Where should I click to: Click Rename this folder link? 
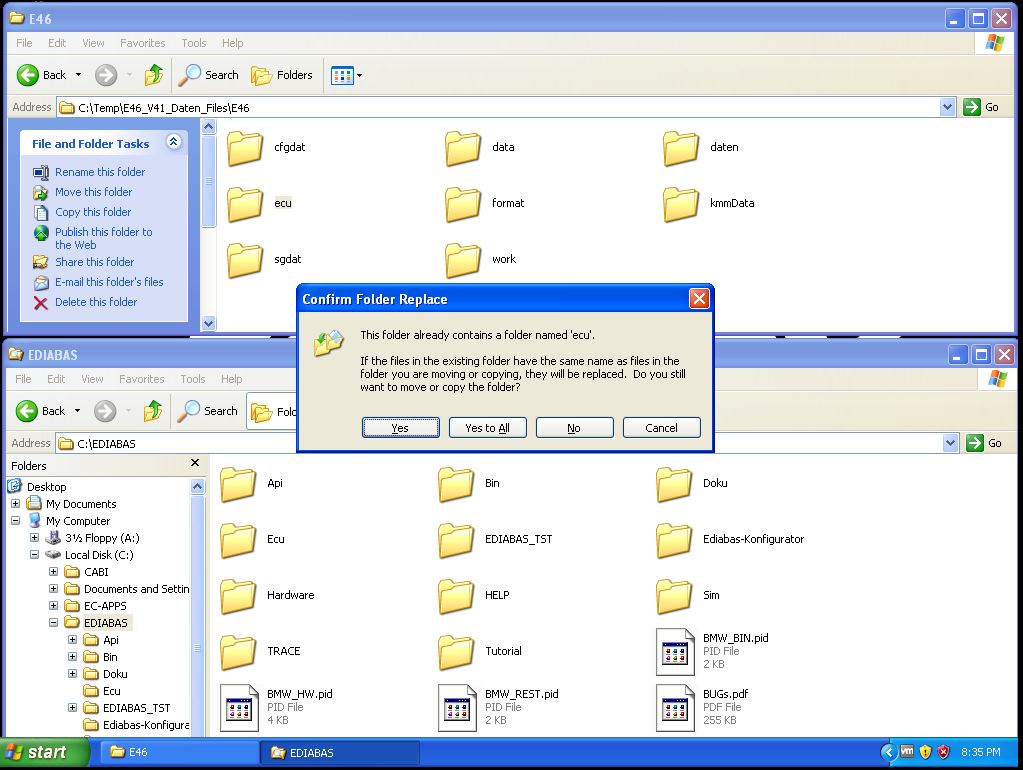click(x=100, y=172)
